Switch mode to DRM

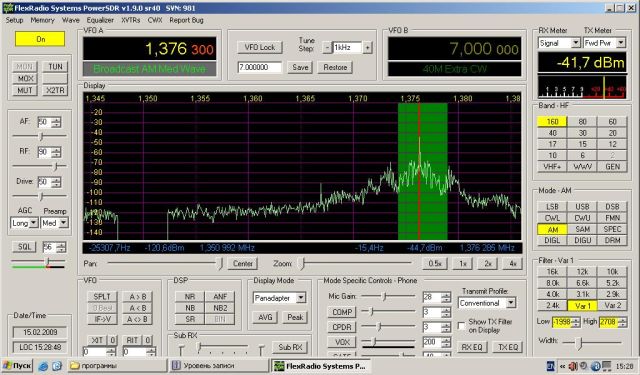click(612, 240)
